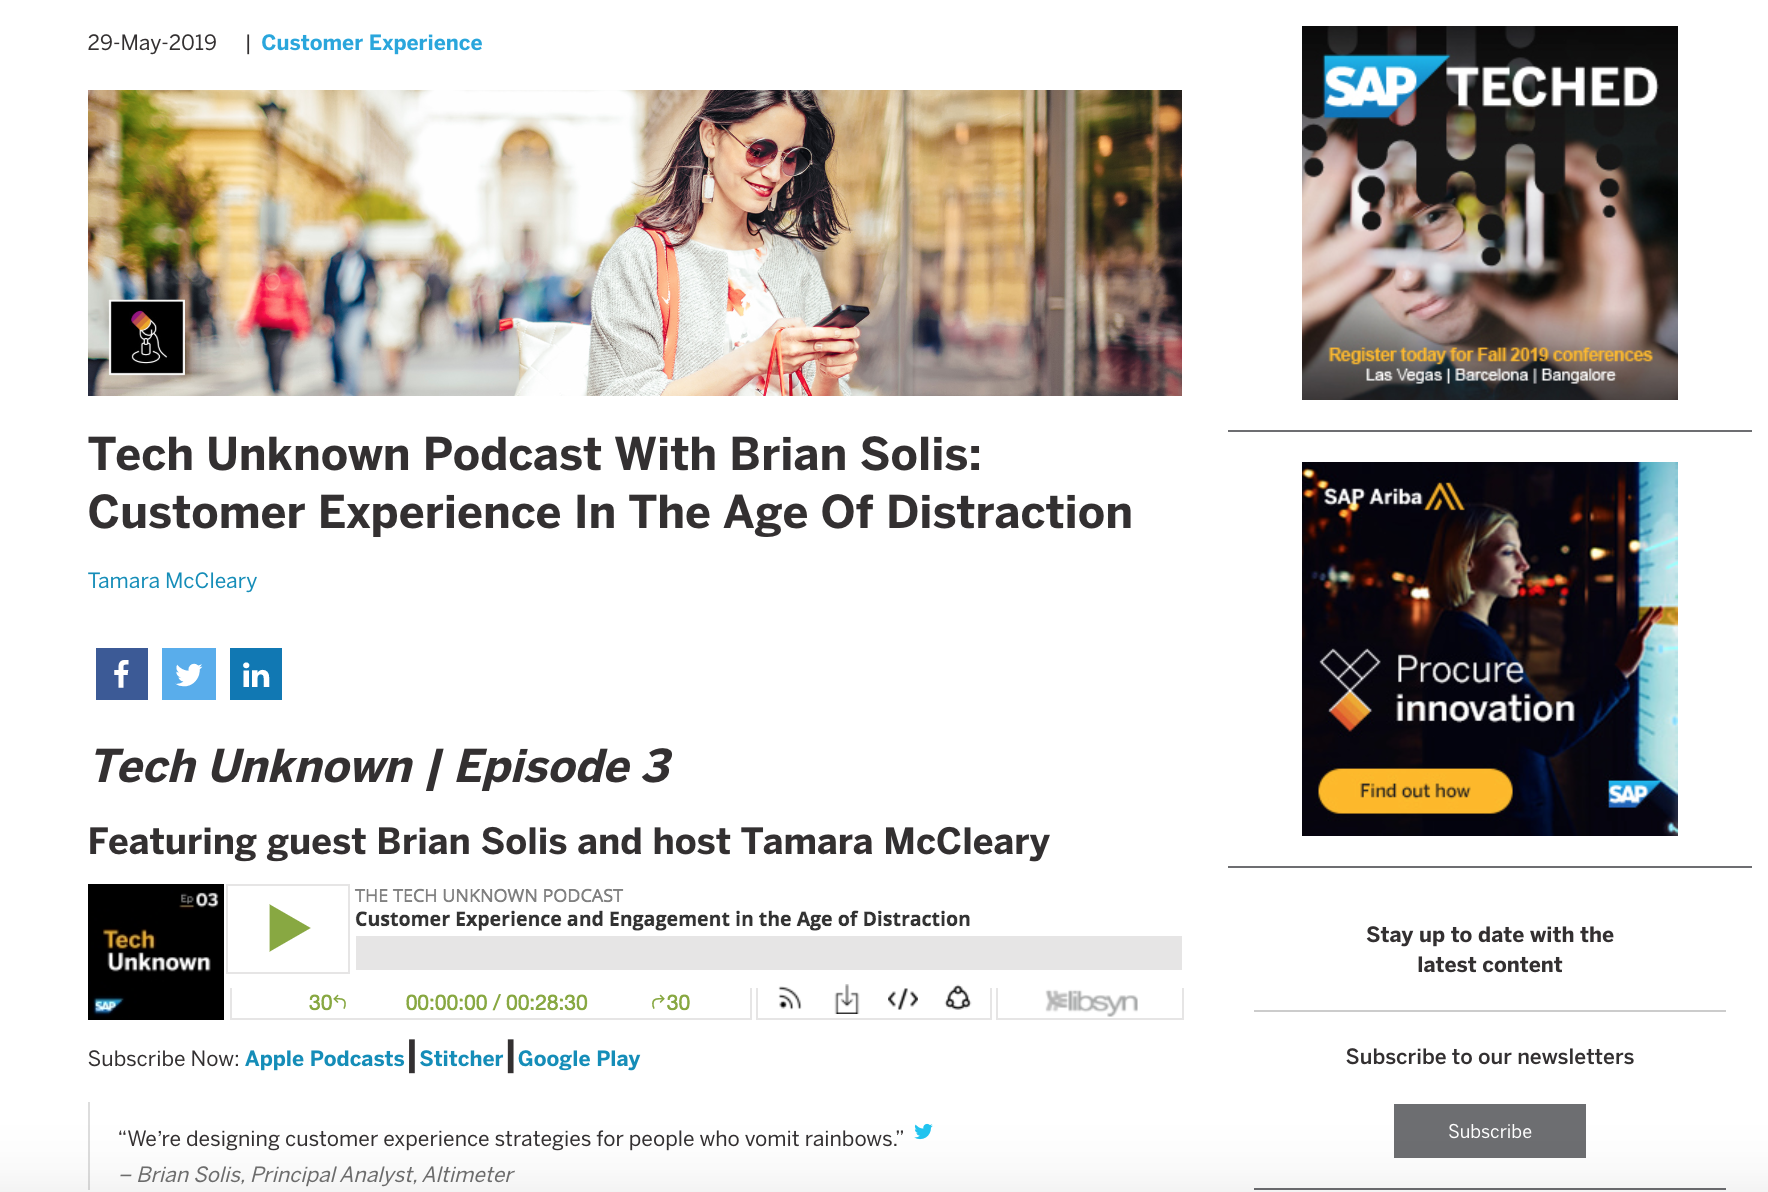The width and height of the screenshot is (1768, 1192).
Task: Click the article headline text
Action: (x=610, y=483)
